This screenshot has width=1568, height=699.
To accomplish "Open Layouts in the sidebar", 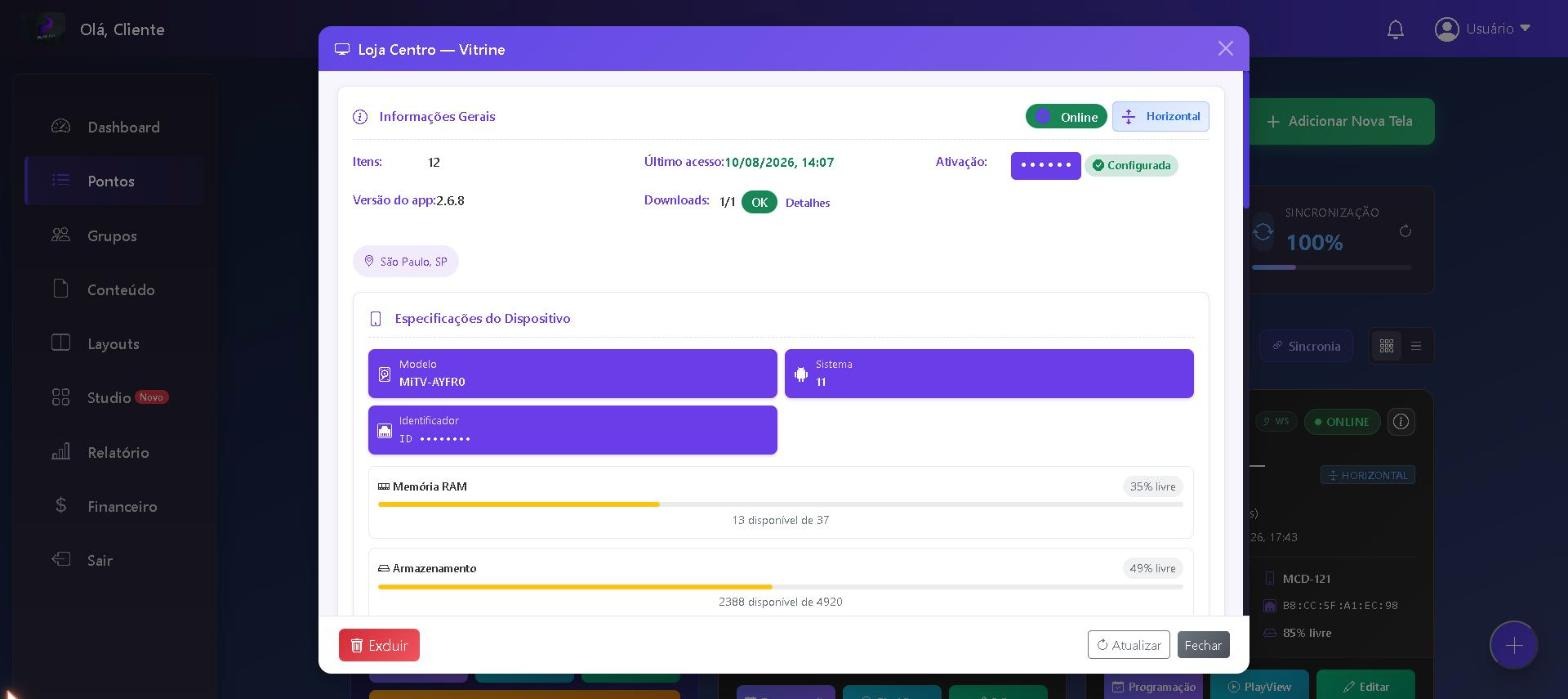I will 114,343.
